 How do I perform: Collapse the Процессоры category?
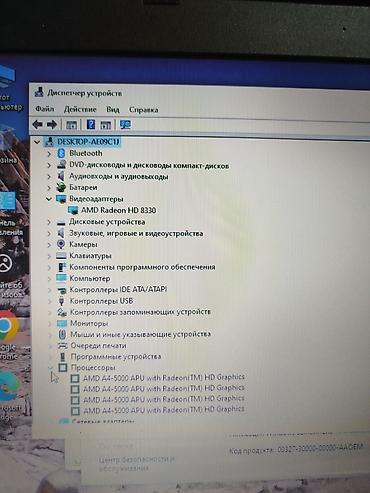tap(51, 367)
